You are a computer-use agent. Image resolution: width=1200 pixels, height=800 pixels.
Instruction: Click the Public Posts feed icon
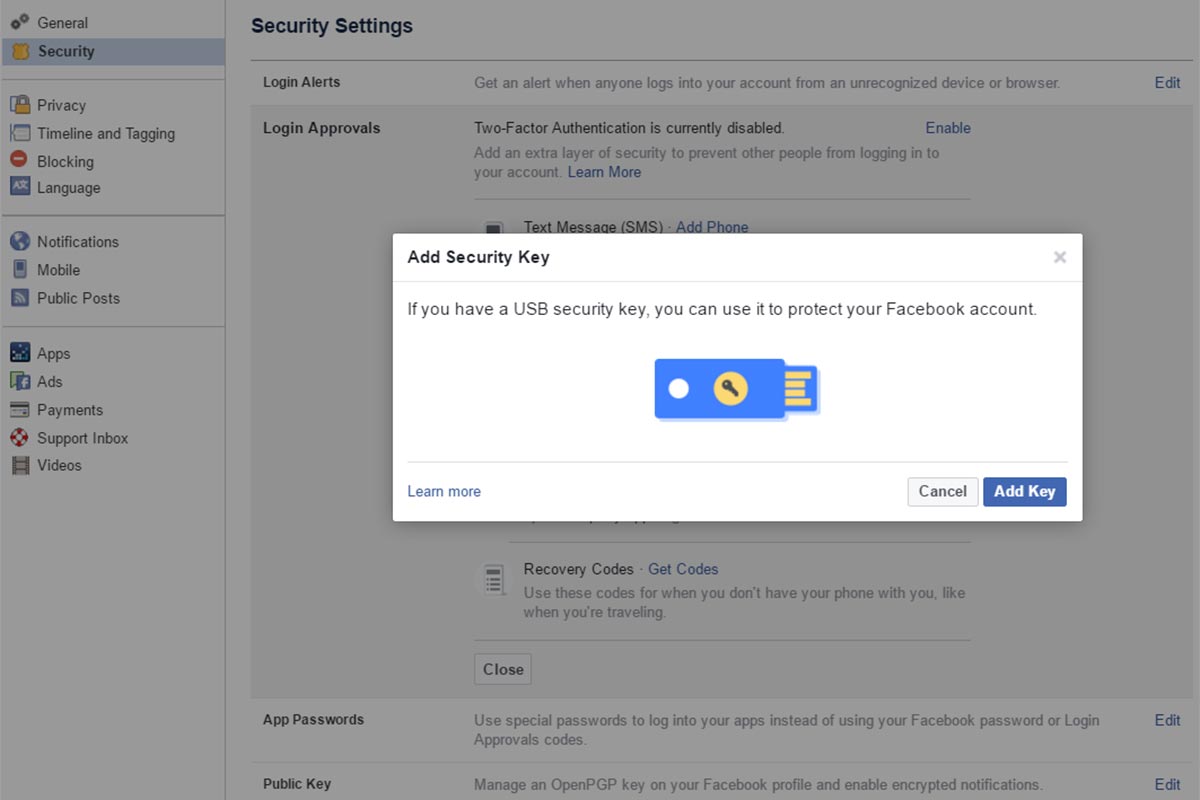point(20,298)
